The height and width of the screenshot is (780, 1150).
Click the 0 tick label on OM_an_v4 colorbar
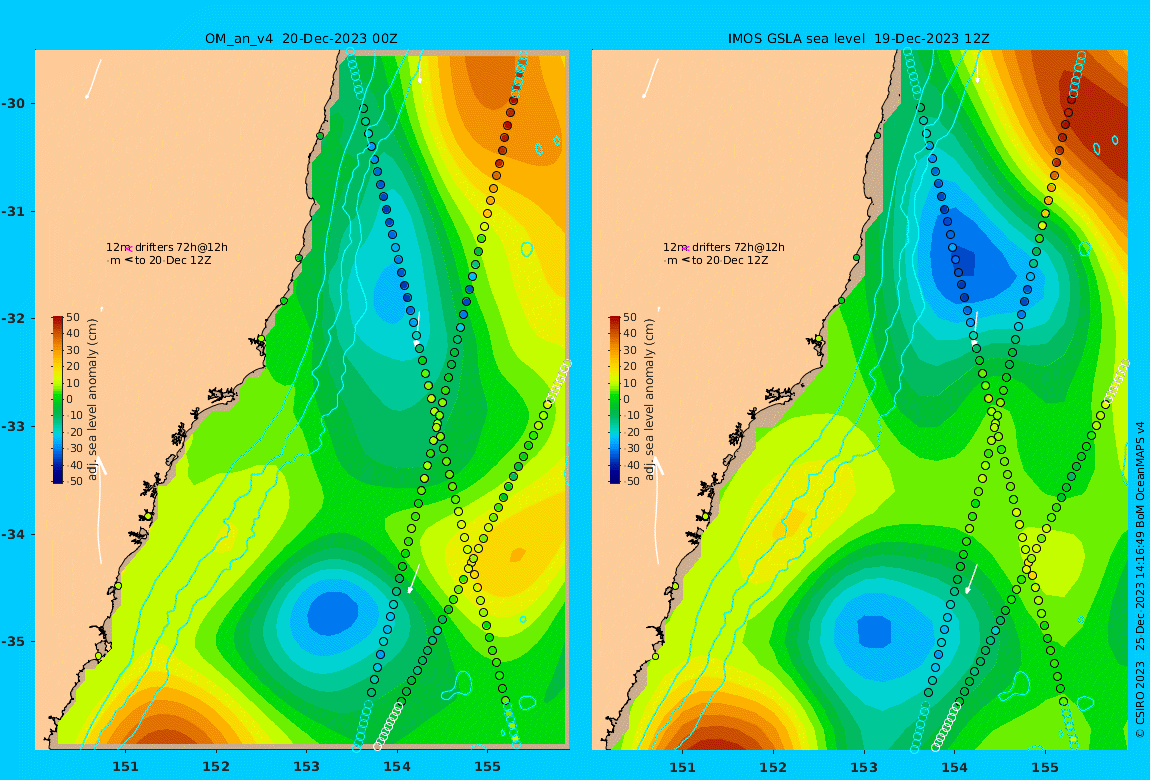[x=70, y=400]
